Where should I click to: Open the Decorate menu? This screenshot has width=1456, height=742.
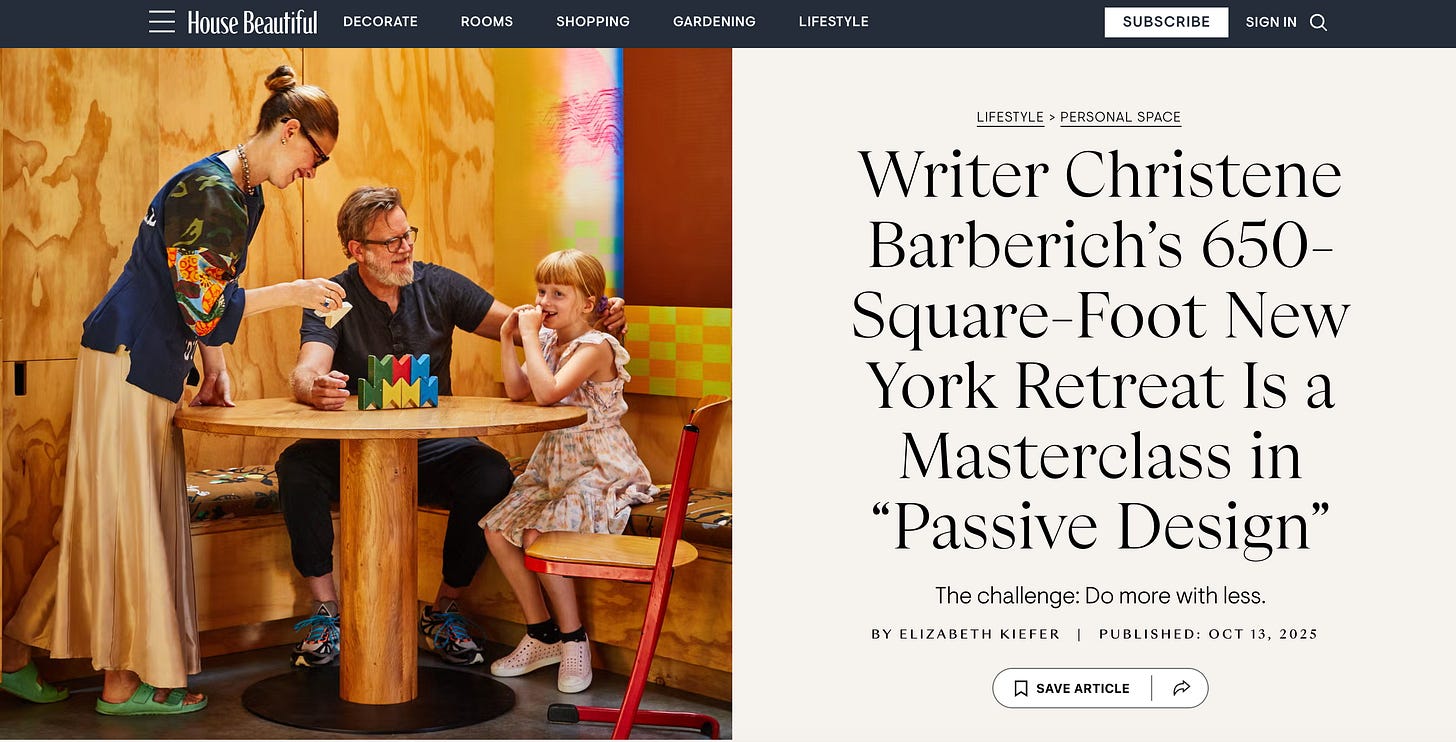(x=380, y=22)
